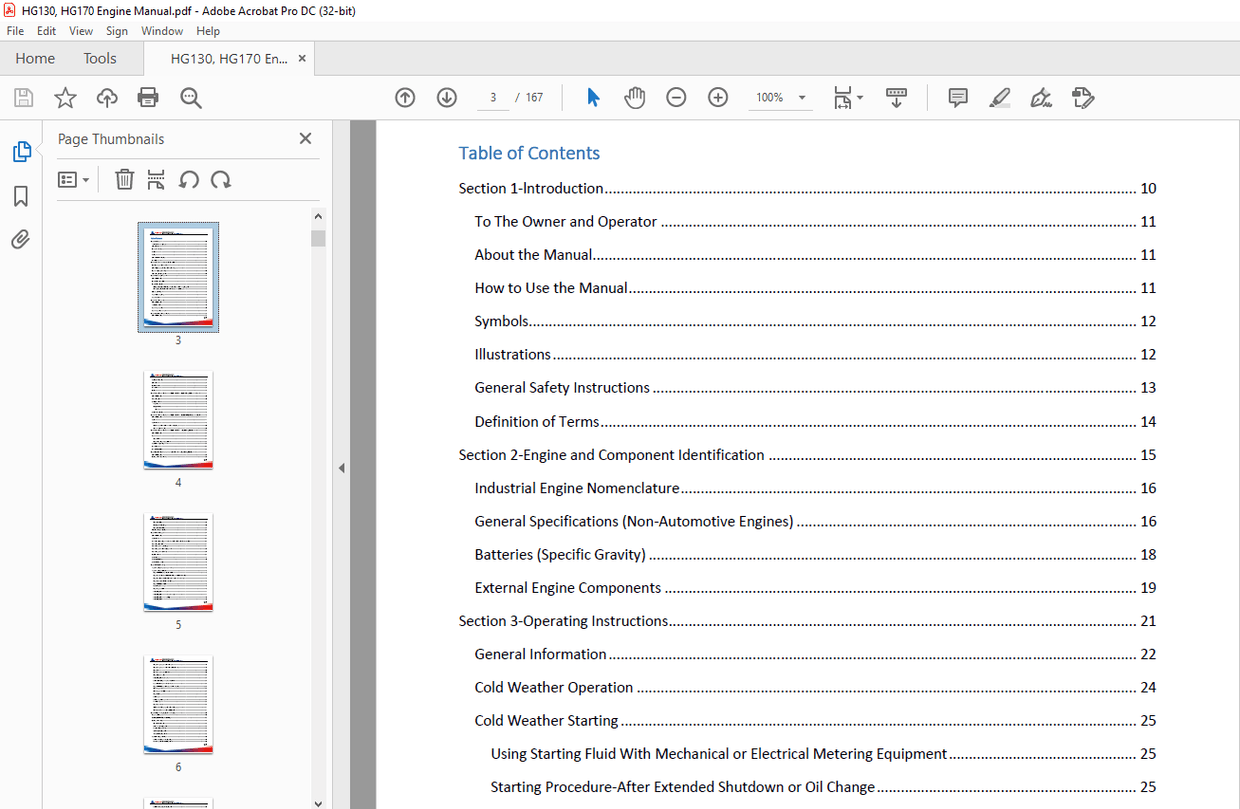Collapse the navigation pane with side arrow
1240x809 pixels.
coord(341,467)
